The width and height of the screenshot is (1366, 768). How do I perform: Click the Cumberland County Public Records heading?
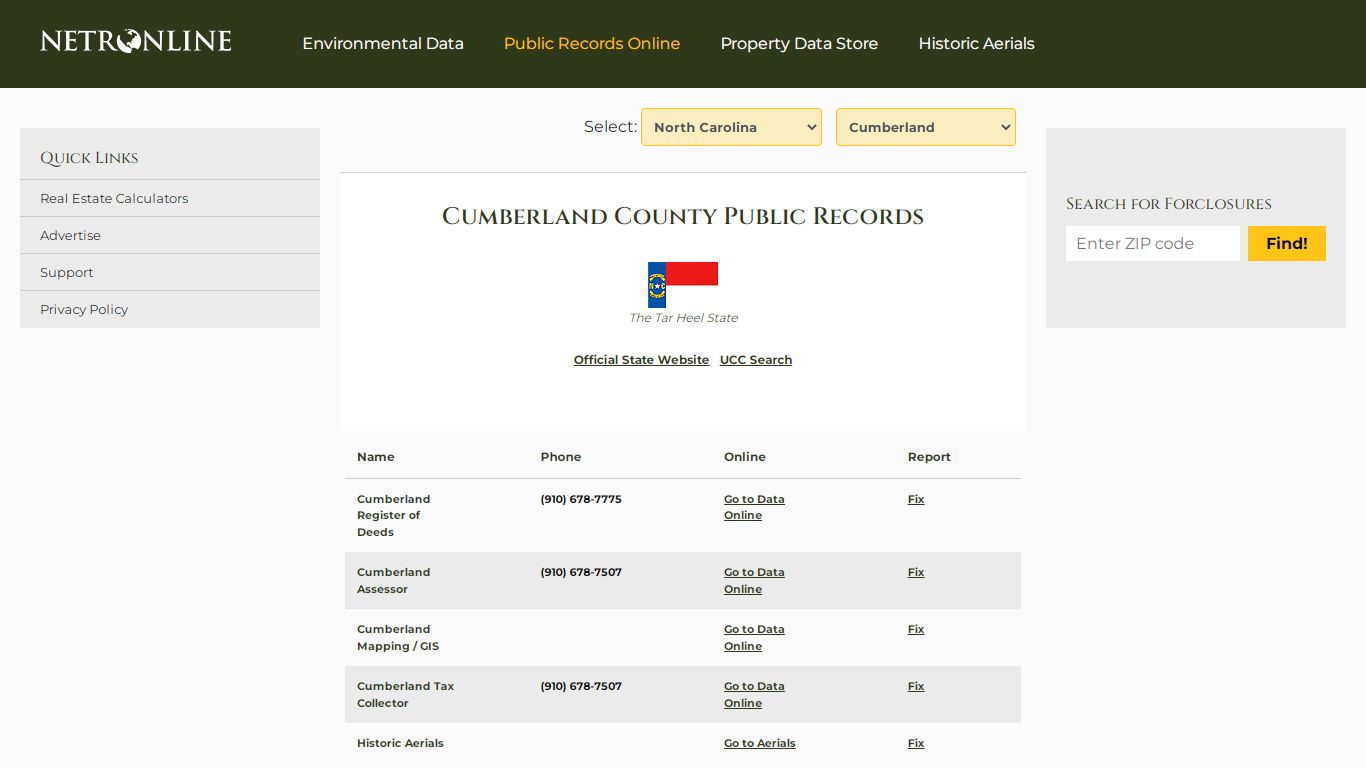[683, 216]
